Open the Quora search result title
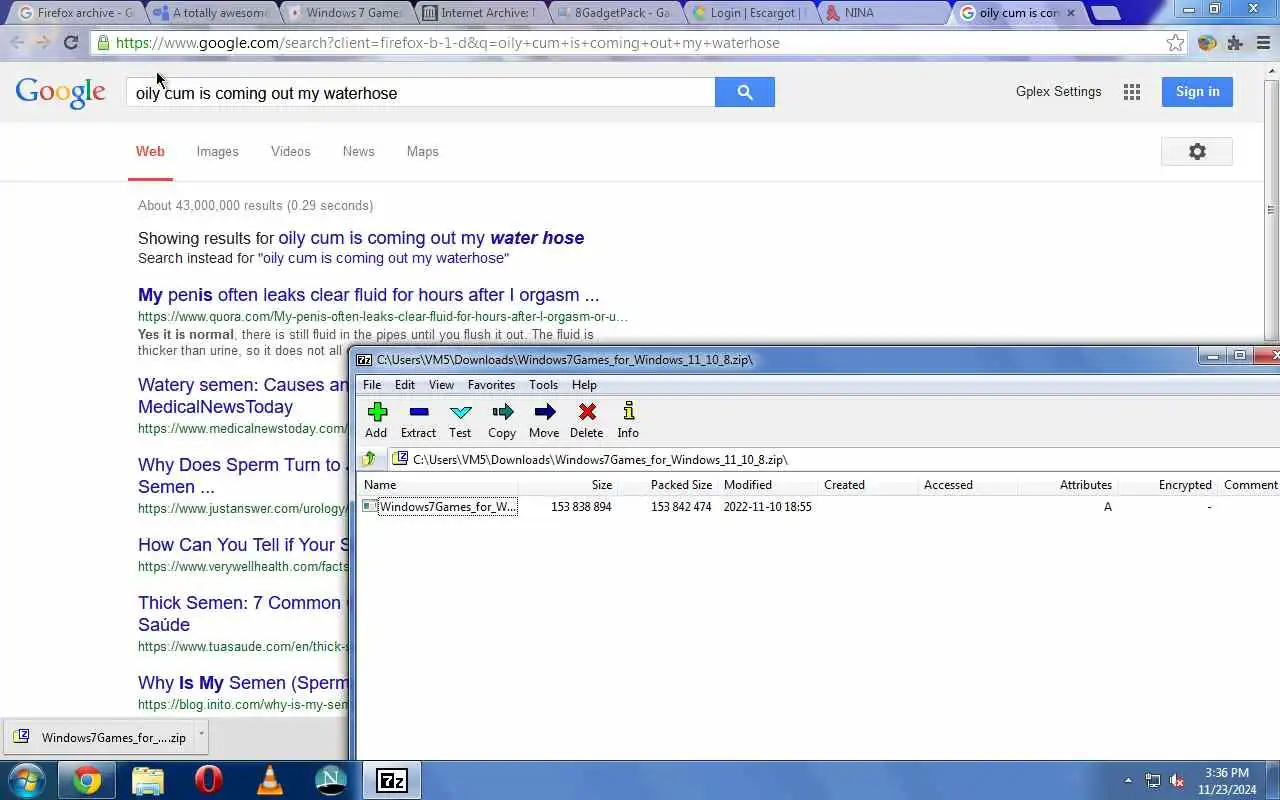 pyautogui.click(x=369, y=295)
